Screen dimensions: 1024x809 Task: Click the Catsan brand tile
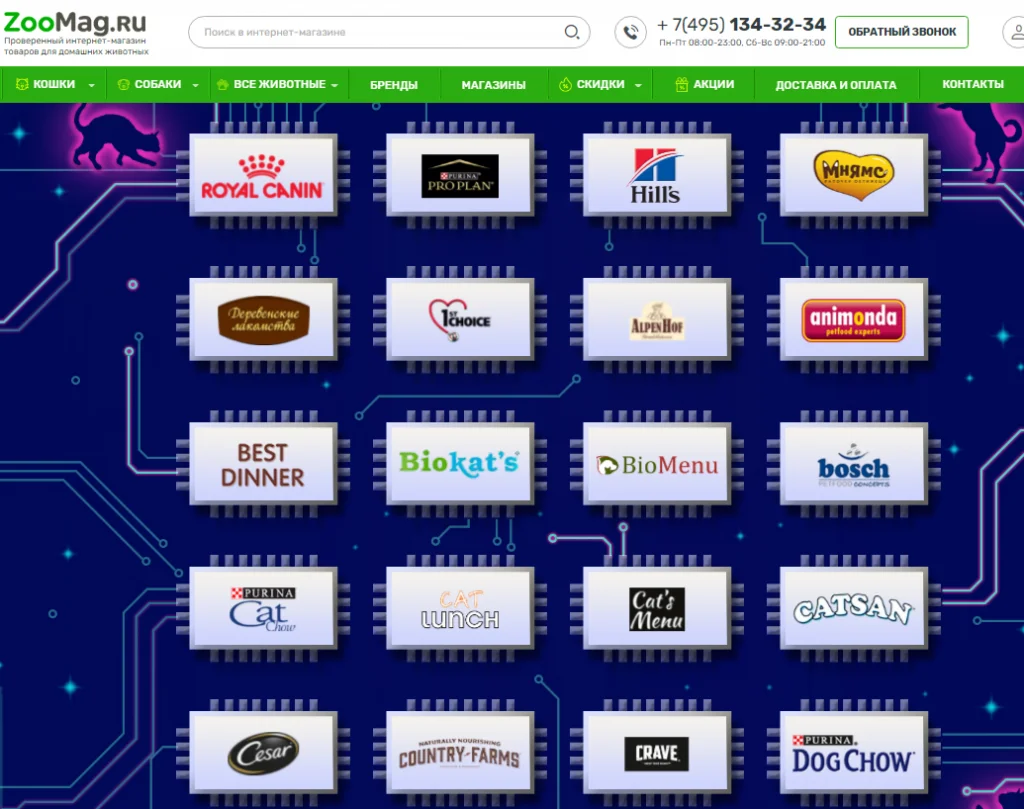click(x=853, y=609)
